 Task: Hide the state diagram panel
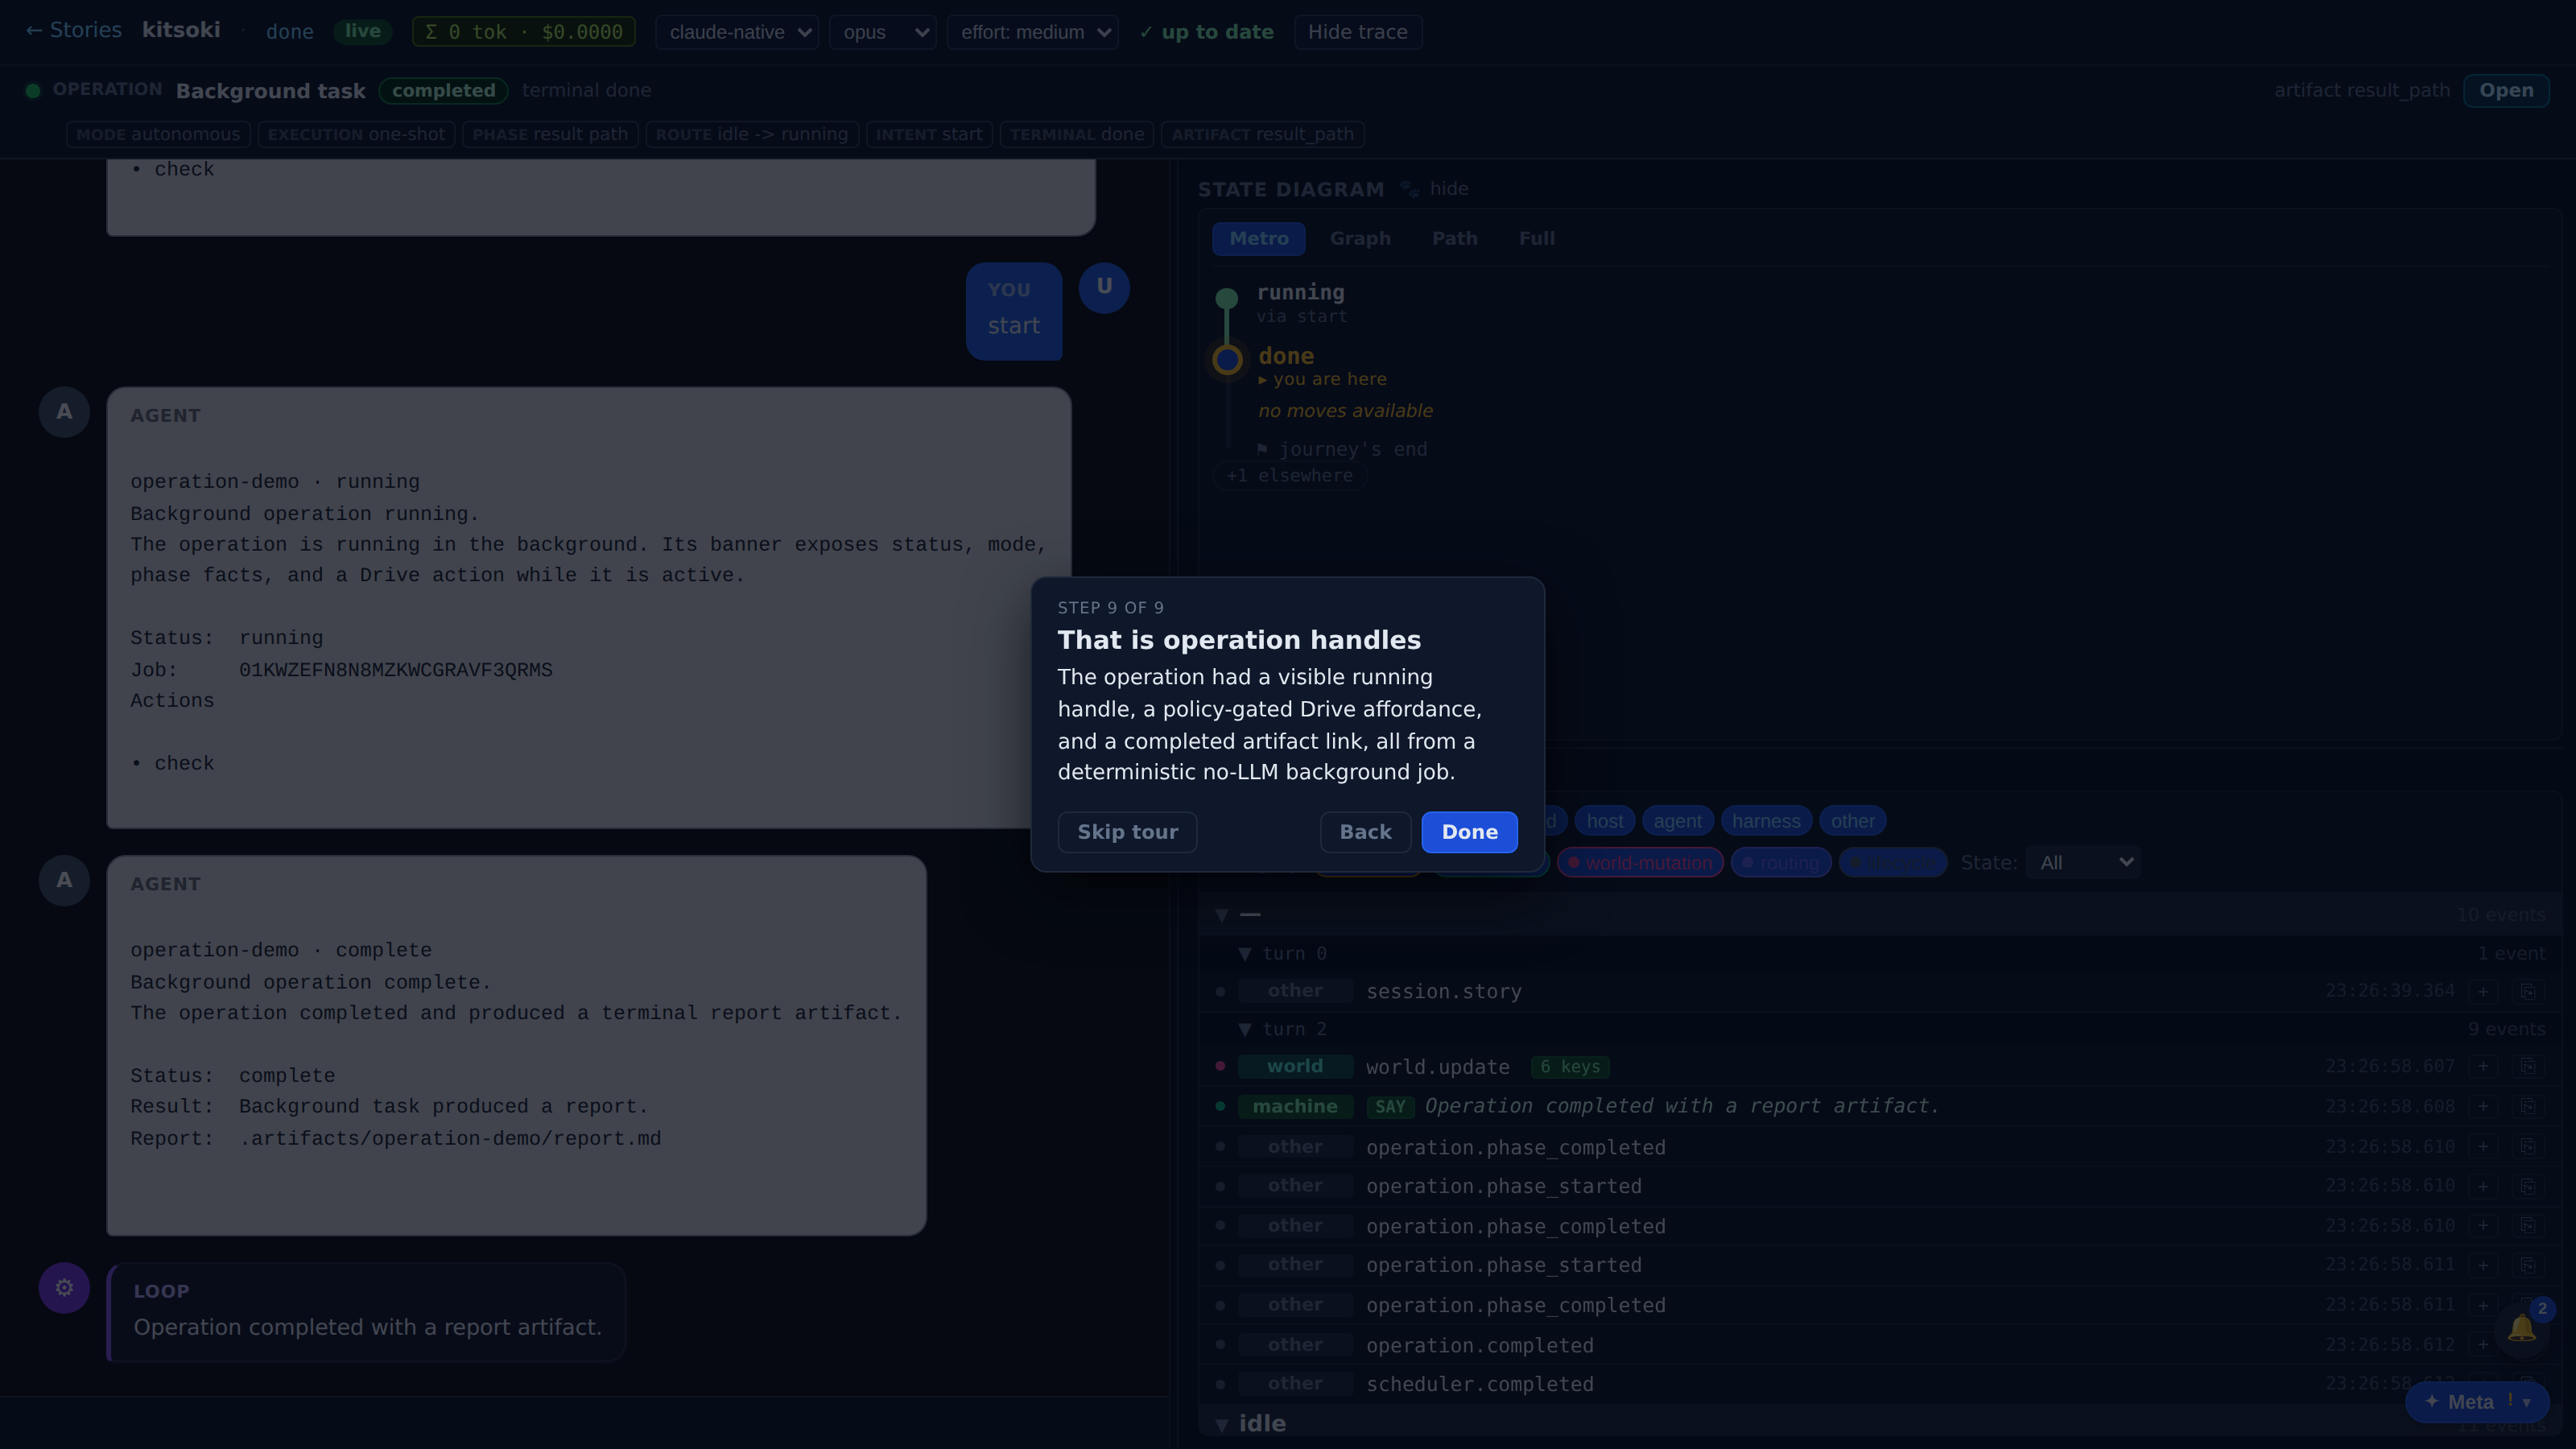(1448, 189)
